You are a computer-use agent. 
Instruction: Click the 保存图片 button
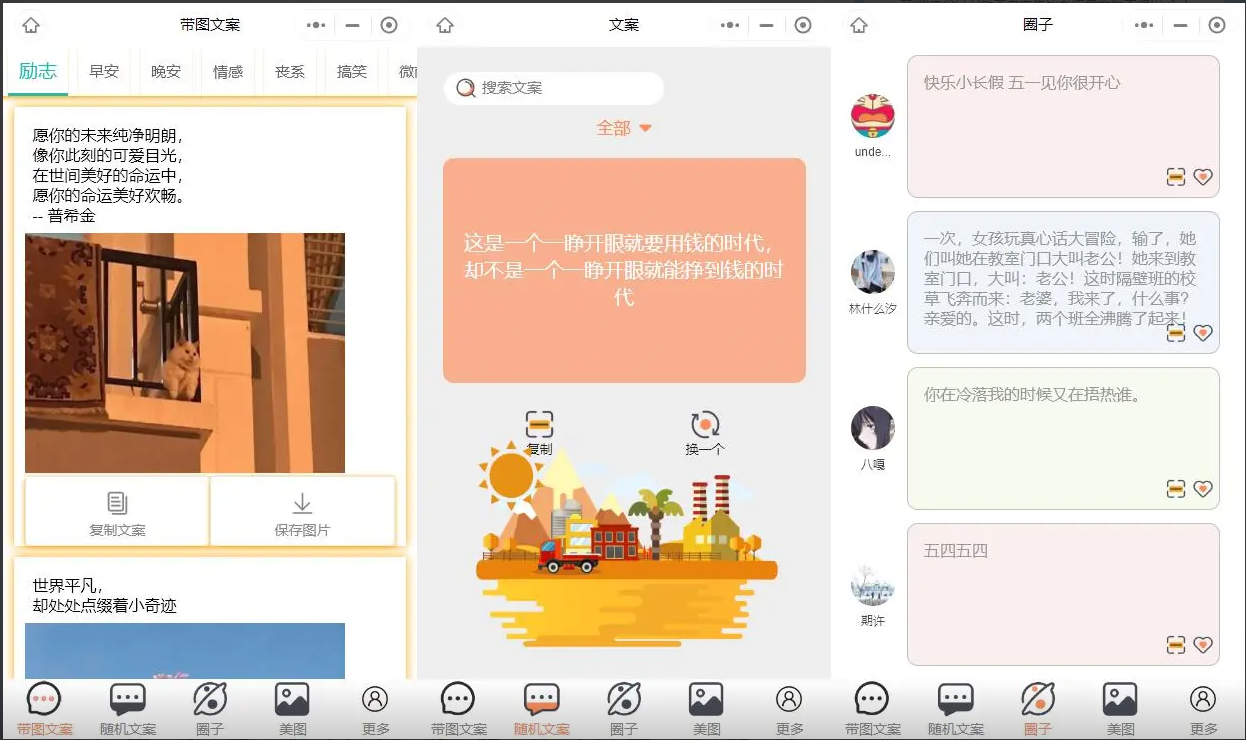tap(302, 512)
